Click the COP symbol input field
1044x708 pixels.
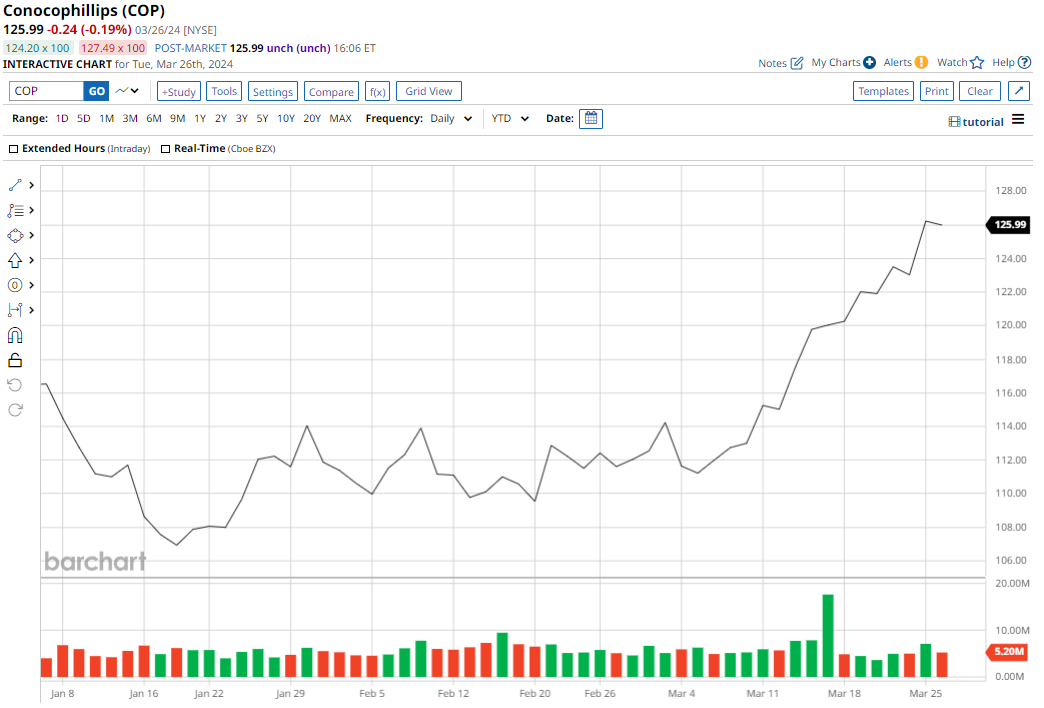46,91
